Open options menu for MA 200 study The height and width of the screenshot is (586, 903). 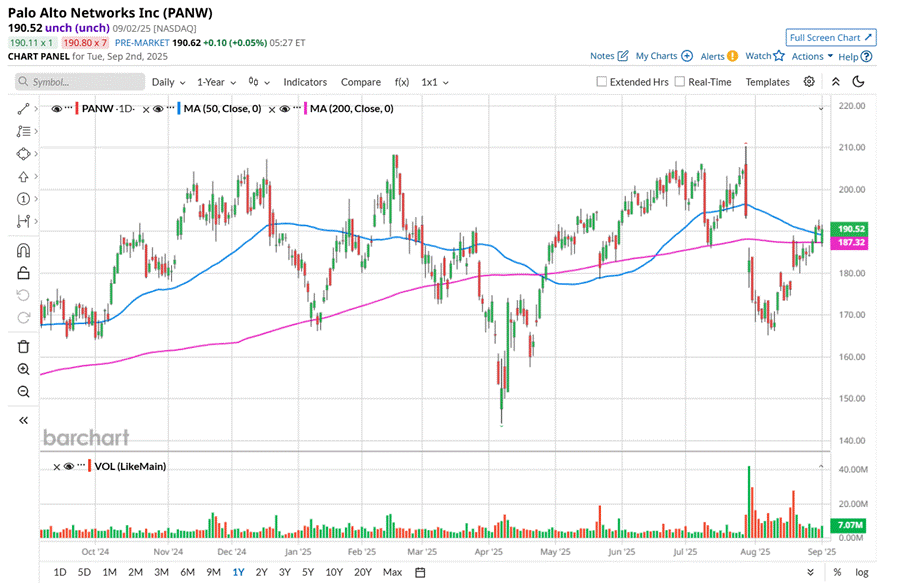297,108
